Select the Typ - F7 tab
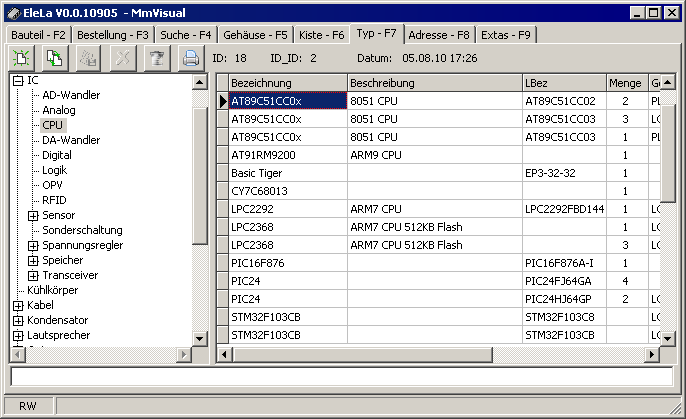 376,33
